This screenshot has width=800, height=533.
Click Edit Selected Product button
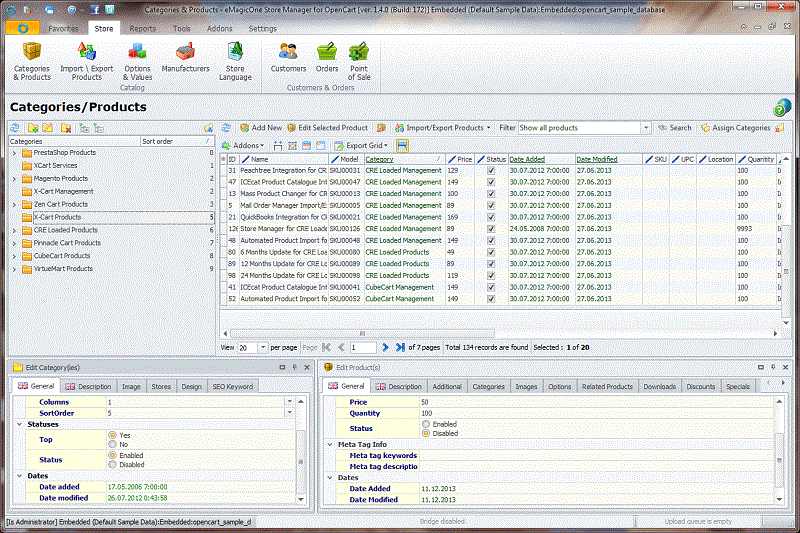point(328,128)
